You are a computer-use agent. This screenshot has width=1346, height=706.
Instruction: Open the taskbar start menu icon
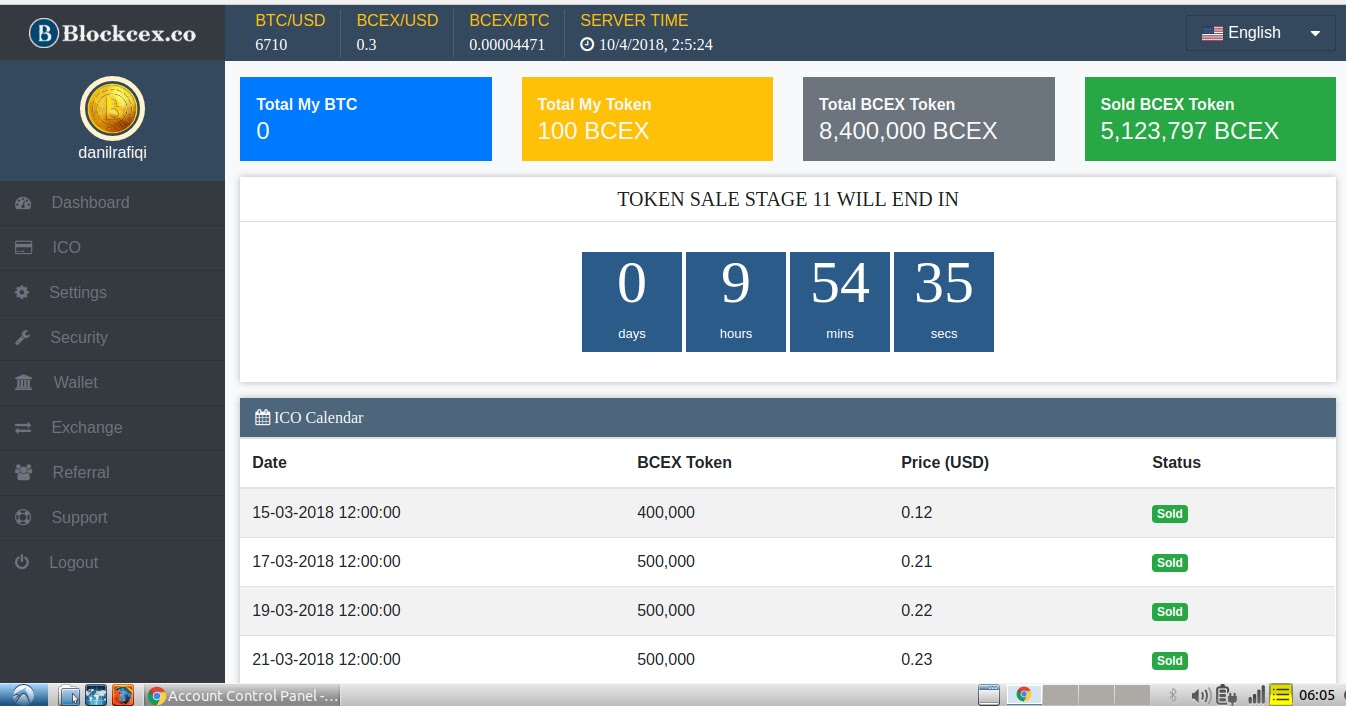[23, 695]
